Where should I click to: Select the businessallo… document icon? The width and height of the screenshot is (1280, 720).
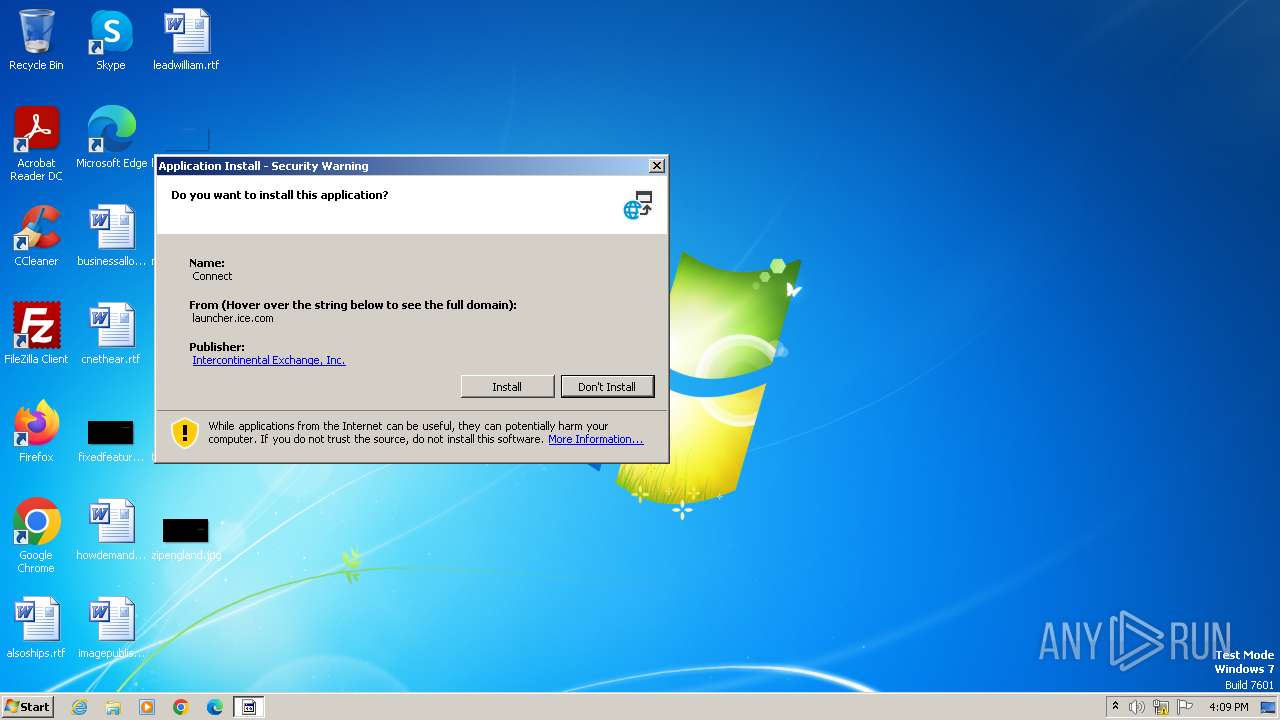[x=111, y=236]
